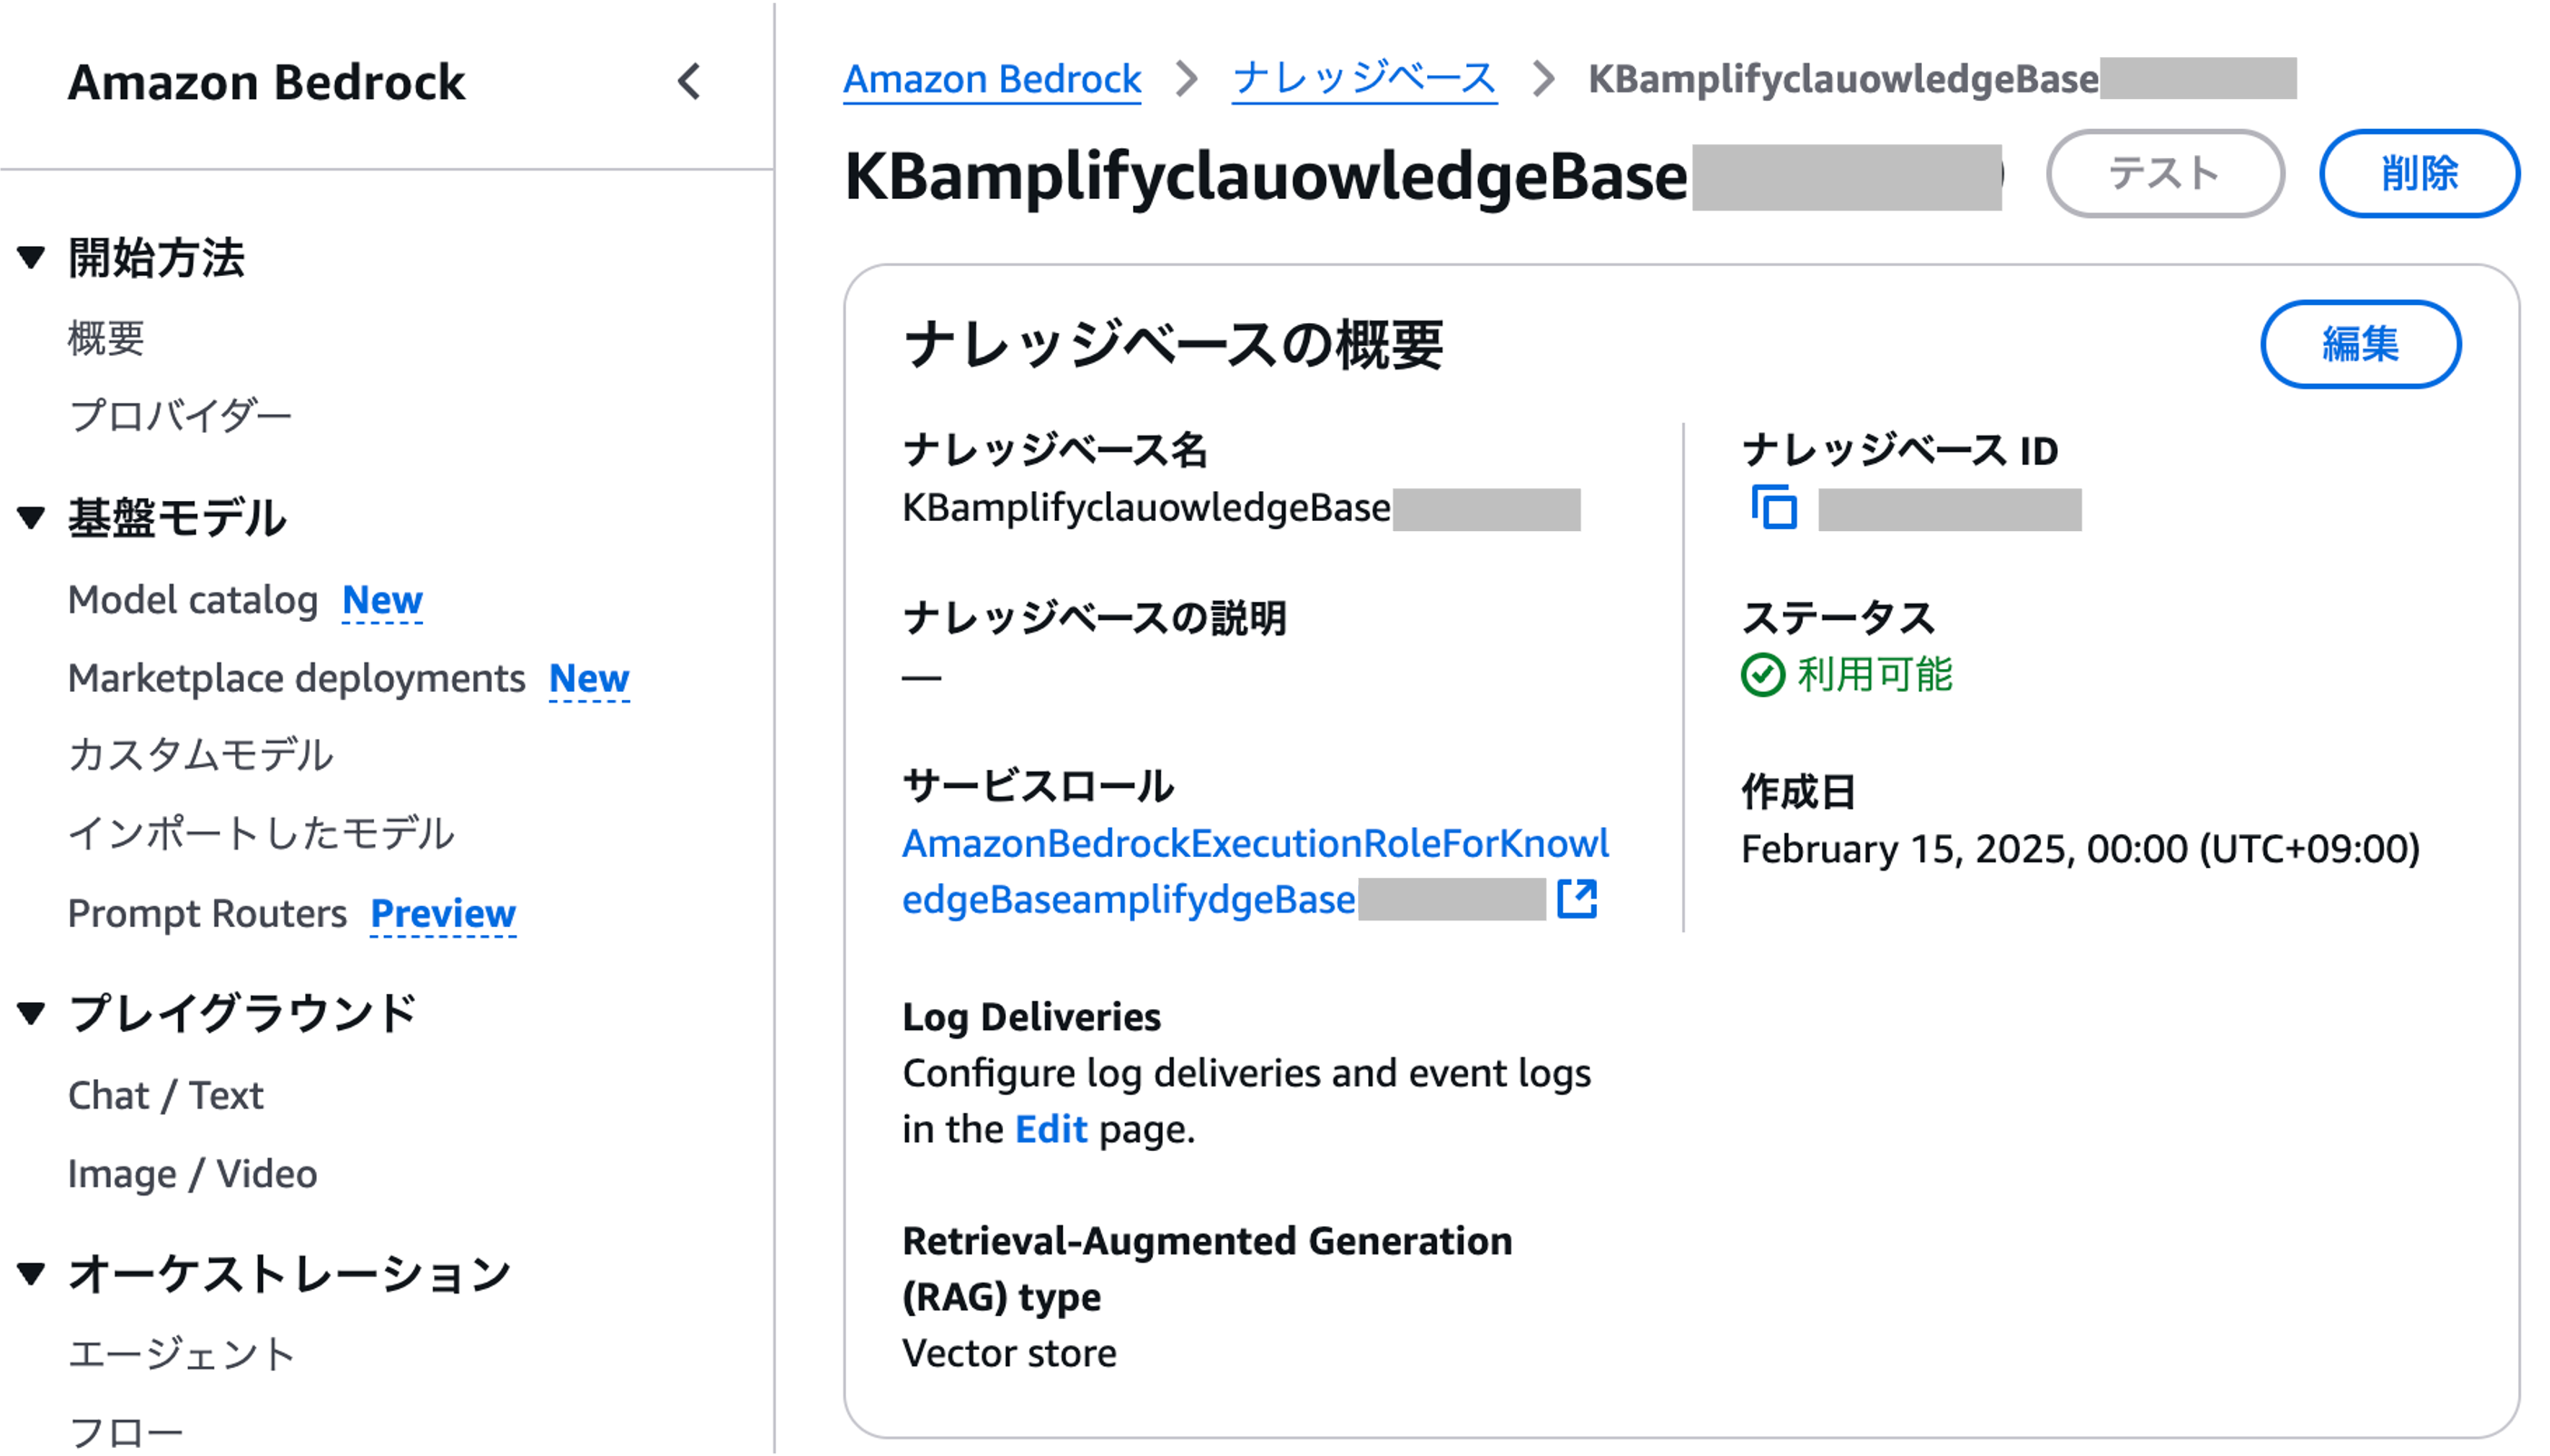Image resolution: width=2550 pixels, height=1456 pixels.
Task: Copy the knowledge base ID
Action: pos(1775,508)
